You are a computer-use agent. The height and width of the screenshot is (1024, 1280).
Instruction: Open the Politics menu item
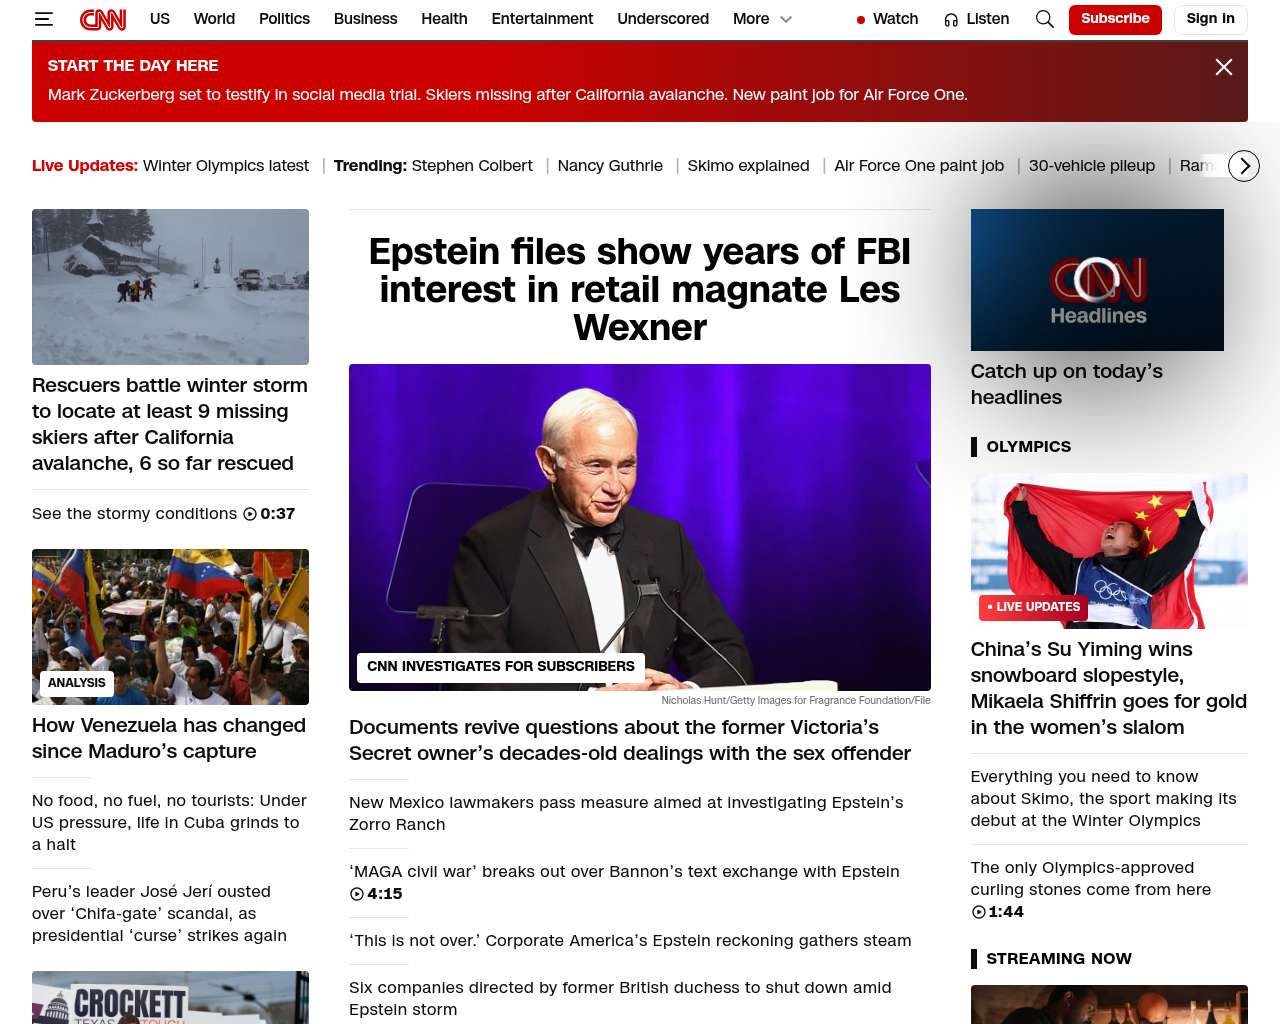tap(284, 19)
